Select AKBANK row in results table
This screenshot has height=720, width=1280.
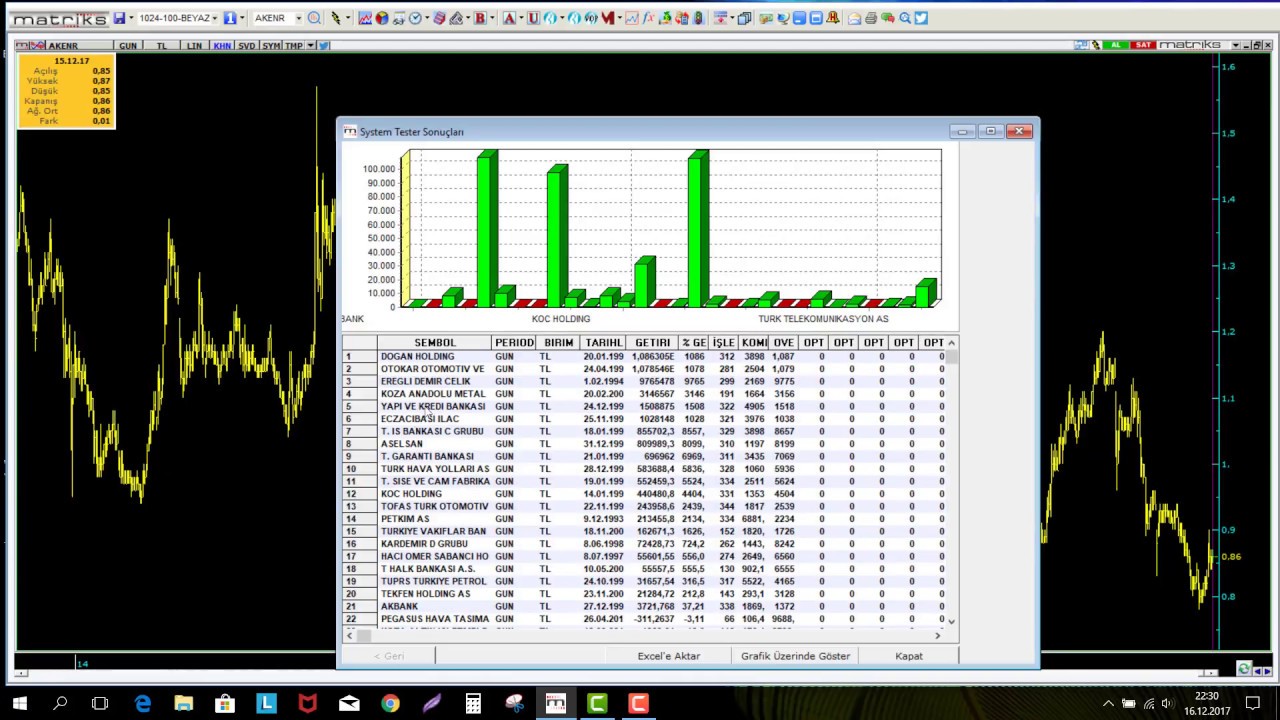click(x=643, y=606)
